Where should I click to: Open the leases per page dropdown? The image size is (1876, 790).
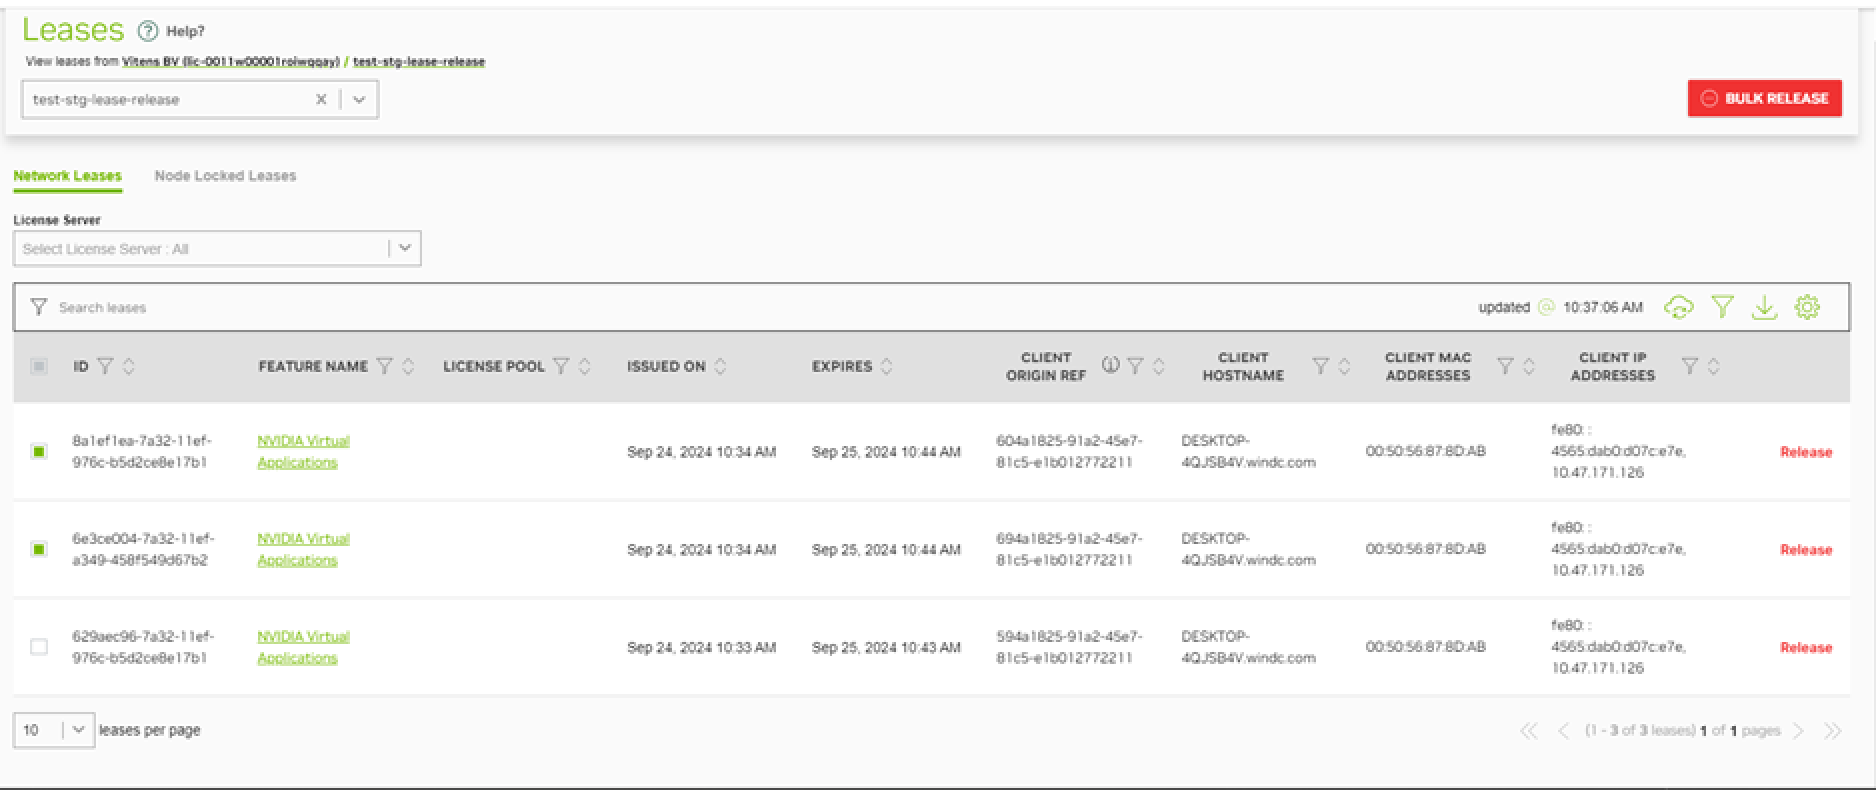(x=54, y=730)
